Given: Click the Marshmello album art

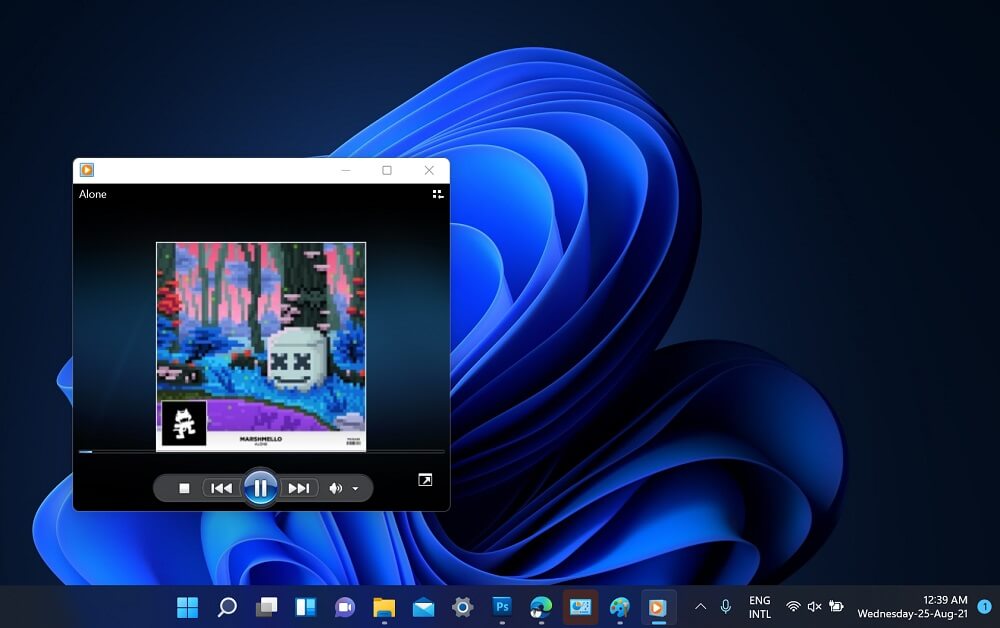Looking at the screenshot, I should (x=261, y=347).
